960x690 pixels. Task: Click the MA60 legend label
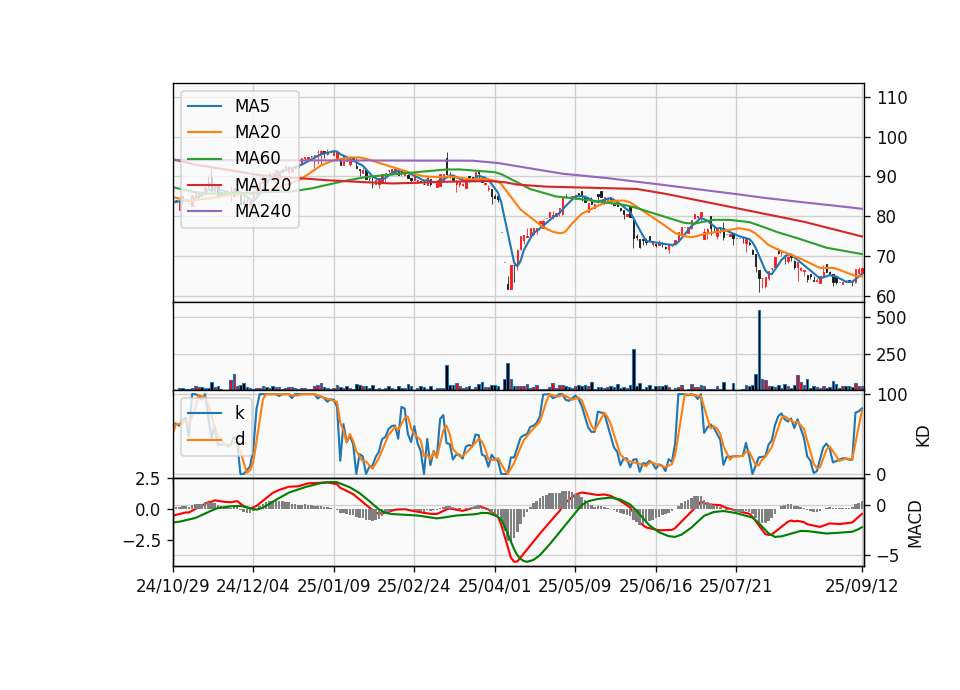pyautogui.click(x=257, y=158)
